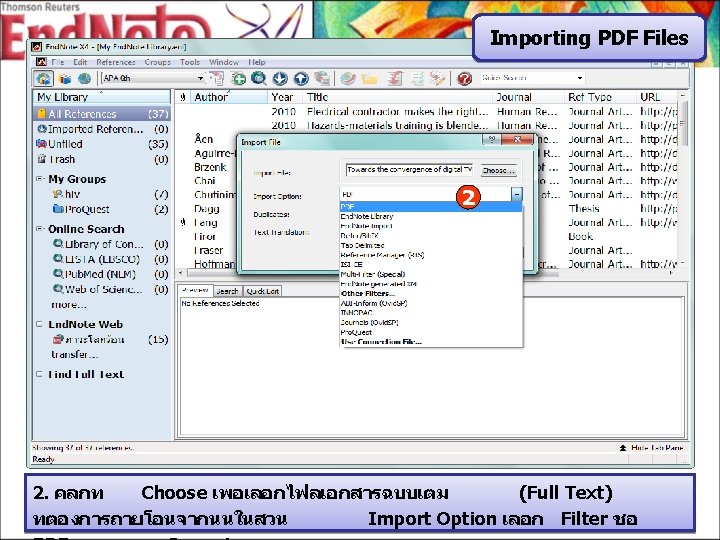This screenshot has height=540, width=720.
Task: Click Return to Word Processor toolbar icon
Action: (437, 79)
